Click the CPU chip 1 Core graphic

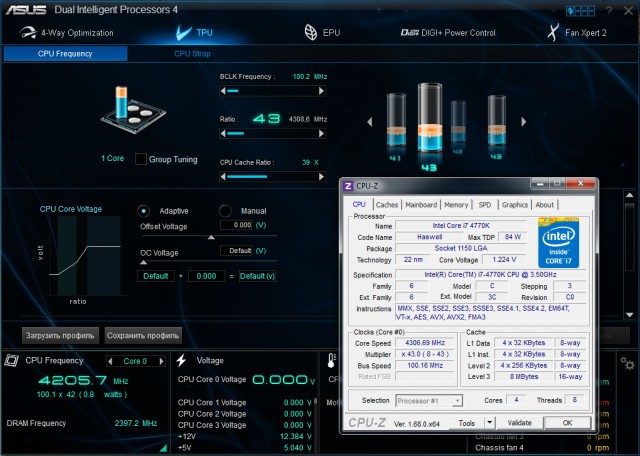click(132, 109)
